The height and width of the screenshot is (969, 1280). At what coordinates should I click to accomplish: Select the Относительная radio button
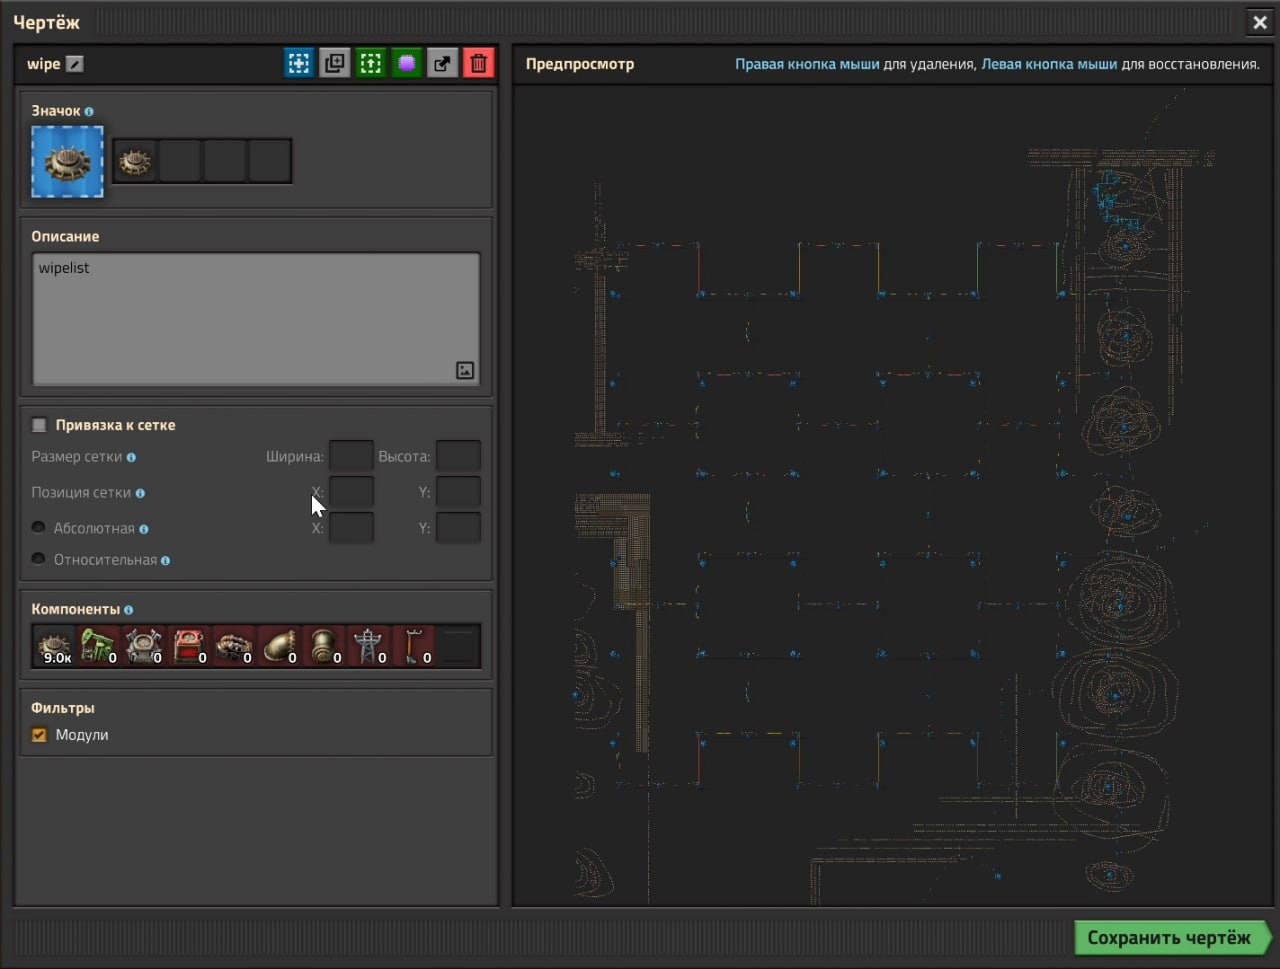[39, 559]
